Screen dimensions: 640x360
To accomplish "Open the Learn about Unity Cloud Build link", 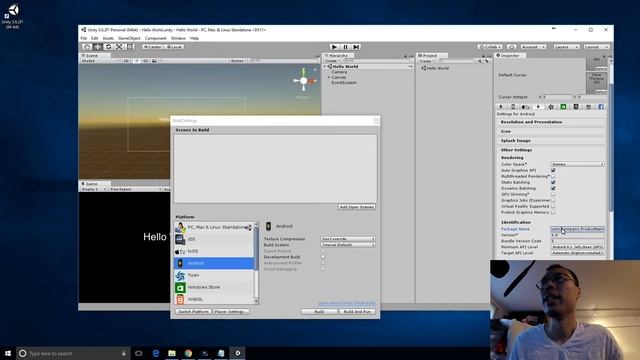I will [347, 303].
